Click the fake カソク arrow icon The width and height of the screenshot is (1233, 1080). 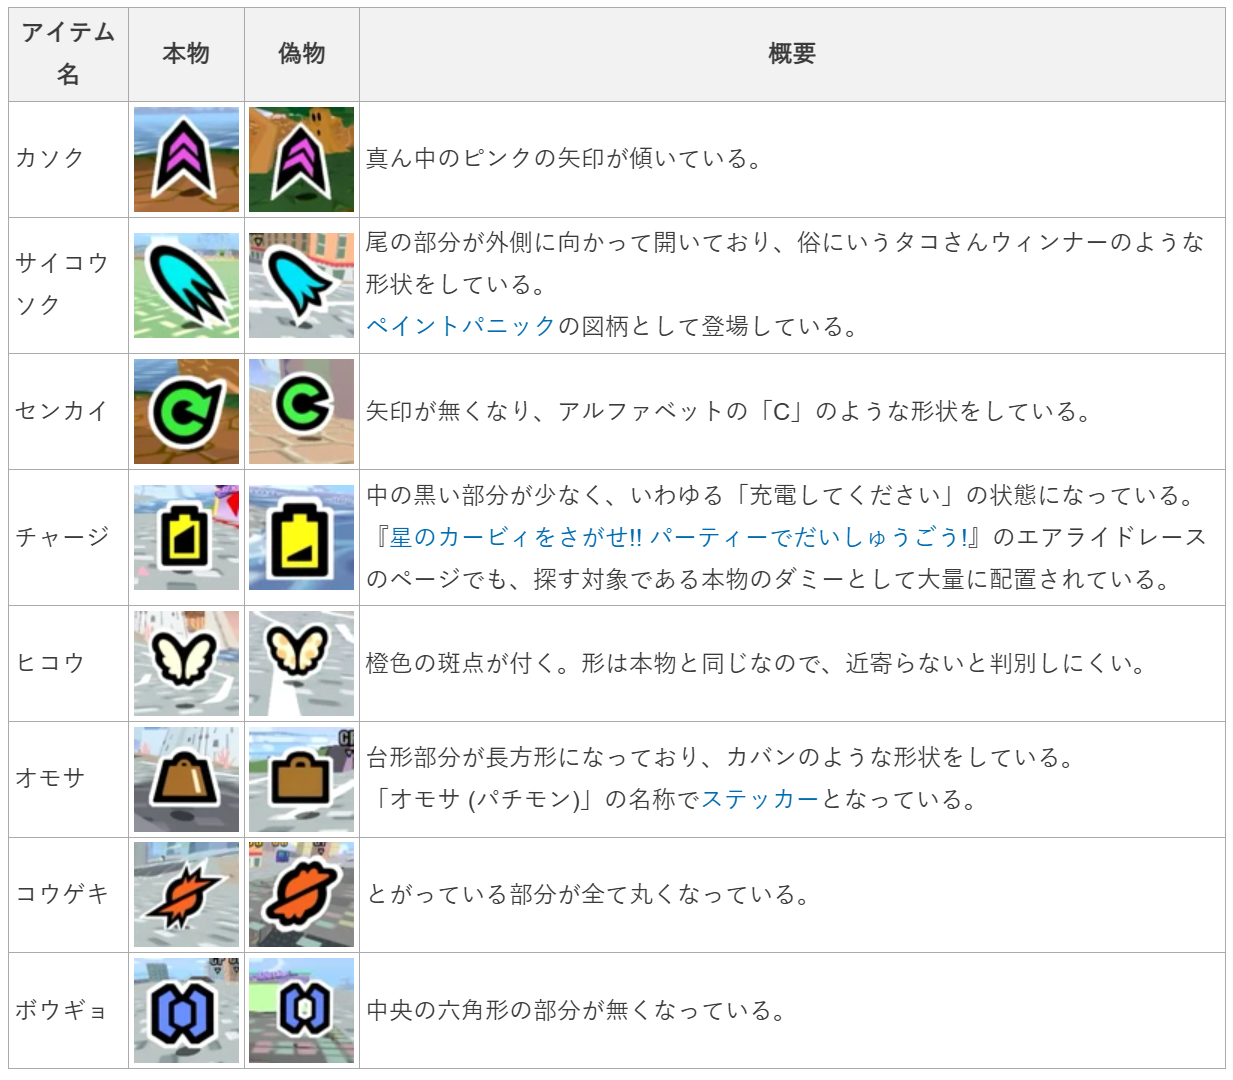(x=301, y=159)
